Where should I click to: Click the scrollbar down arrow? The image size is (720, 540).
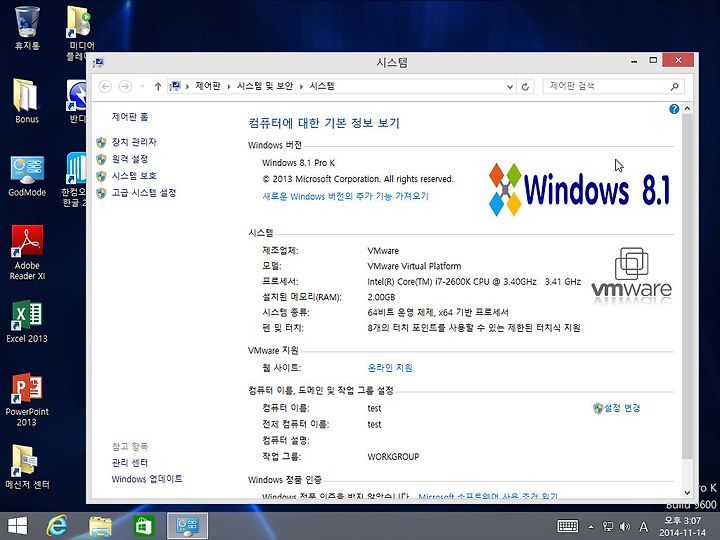(687, 493)
